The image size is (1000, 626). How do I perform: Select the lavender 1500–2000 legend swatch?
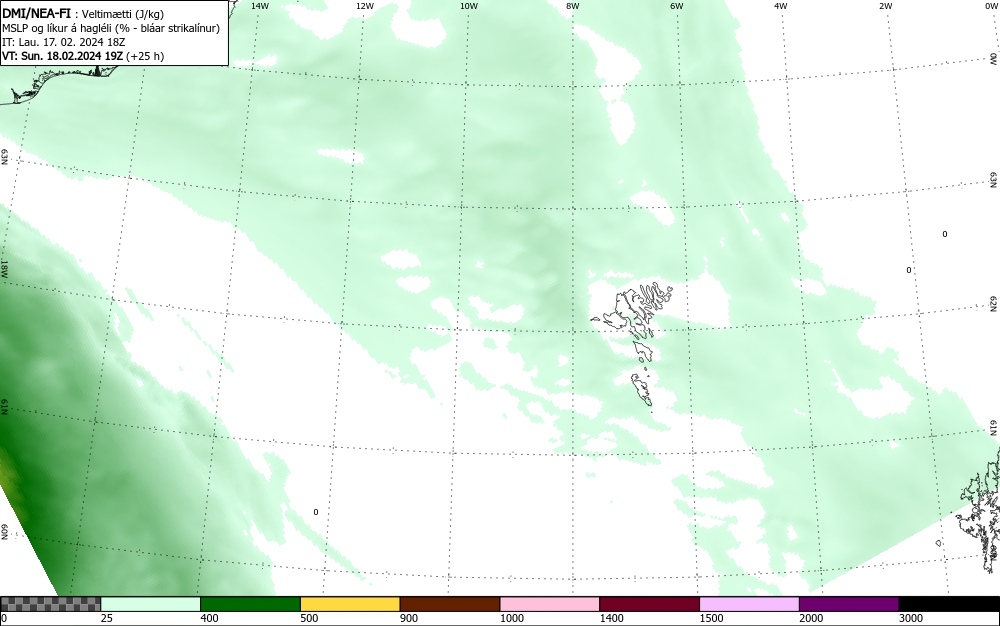[x=749, y=604]
